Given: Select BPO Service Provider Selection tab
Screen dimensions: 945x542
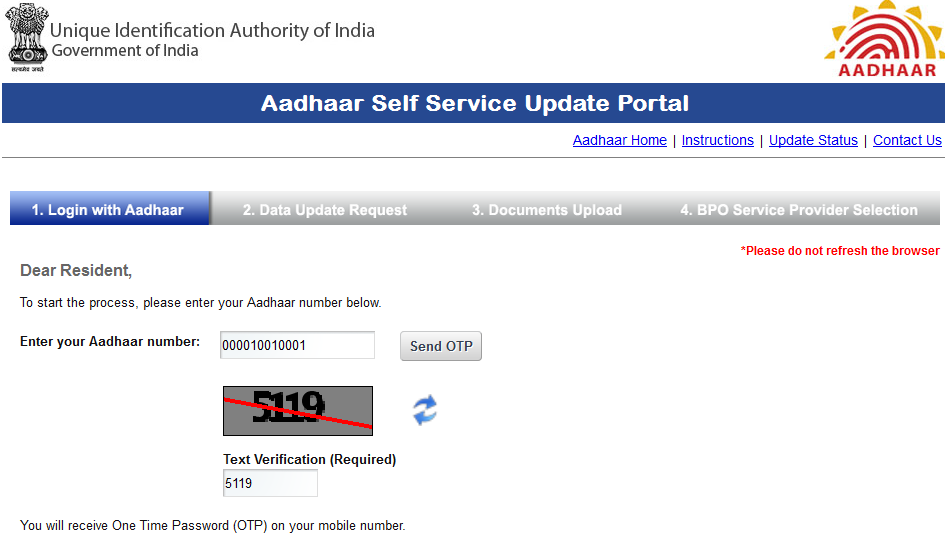Looking at the screenshot, I should [799, 210].
